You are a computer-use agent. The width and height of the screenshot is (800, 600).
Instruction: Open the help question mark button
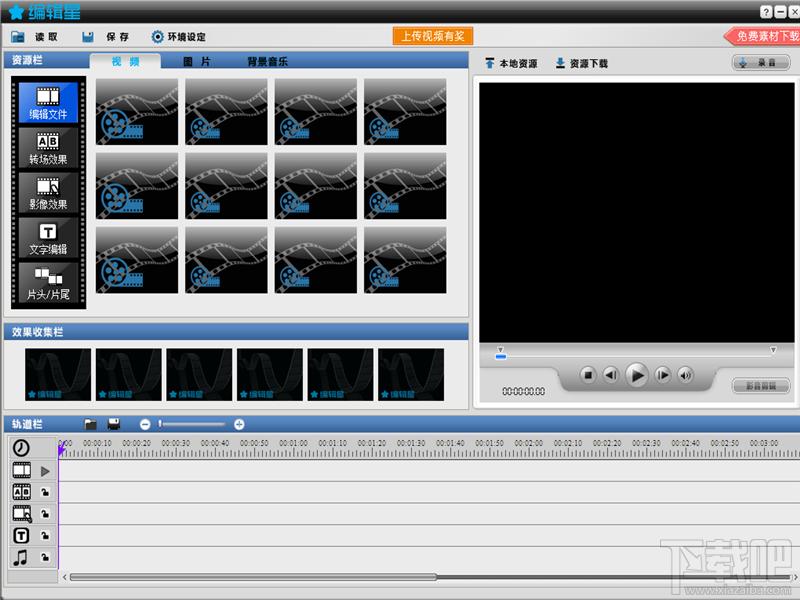coord(766,12)
